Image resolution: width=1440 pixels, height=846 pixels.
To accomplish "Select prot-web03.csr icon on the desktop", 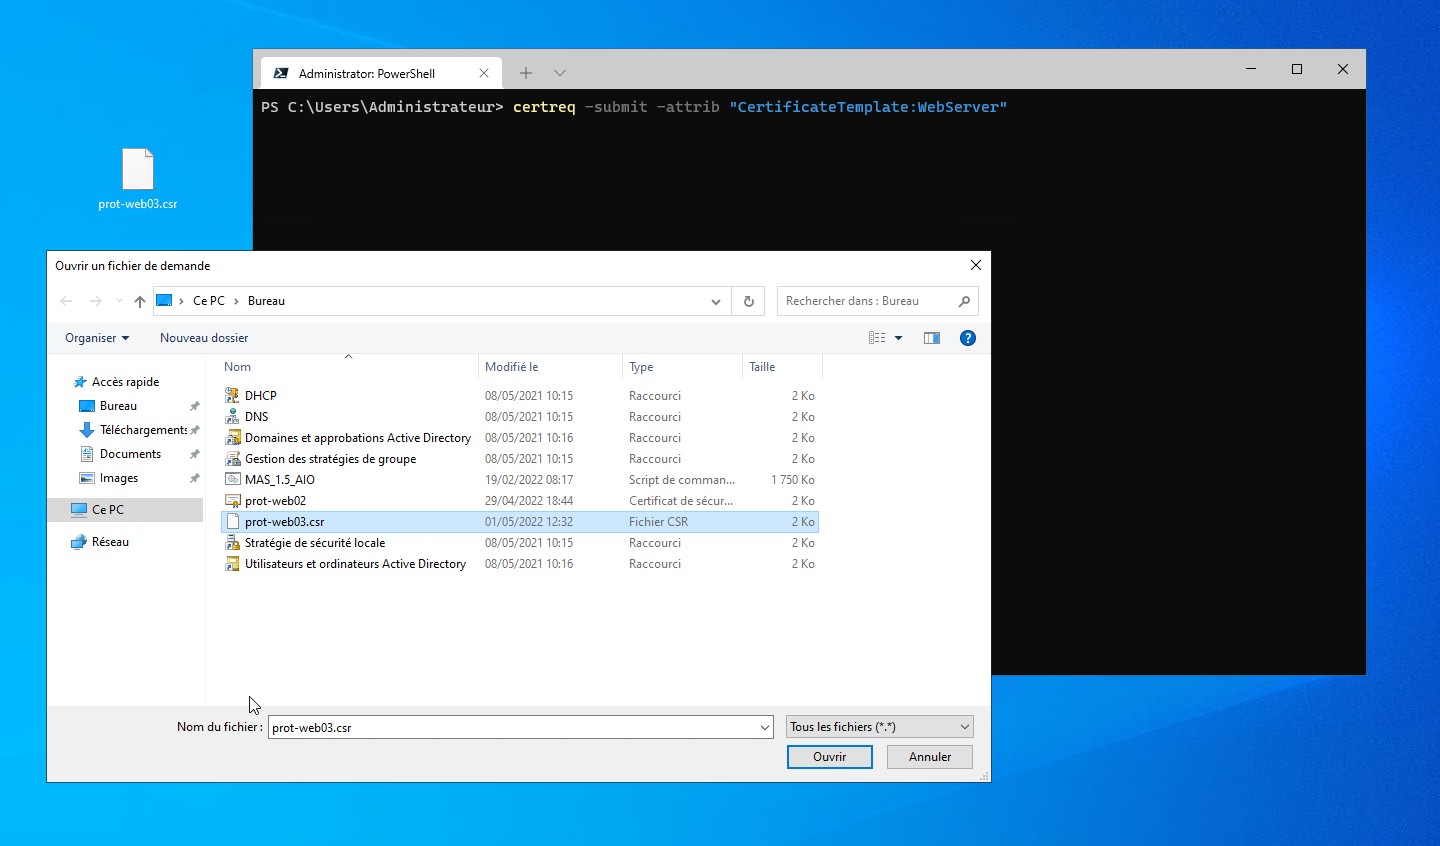I will click(138, 171).
